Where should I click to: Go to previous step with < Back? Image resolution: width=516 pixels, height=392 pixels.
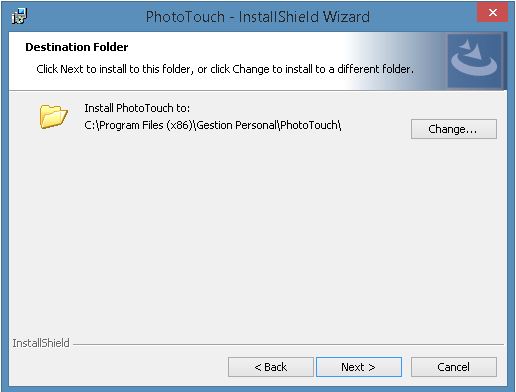(271, 367)
